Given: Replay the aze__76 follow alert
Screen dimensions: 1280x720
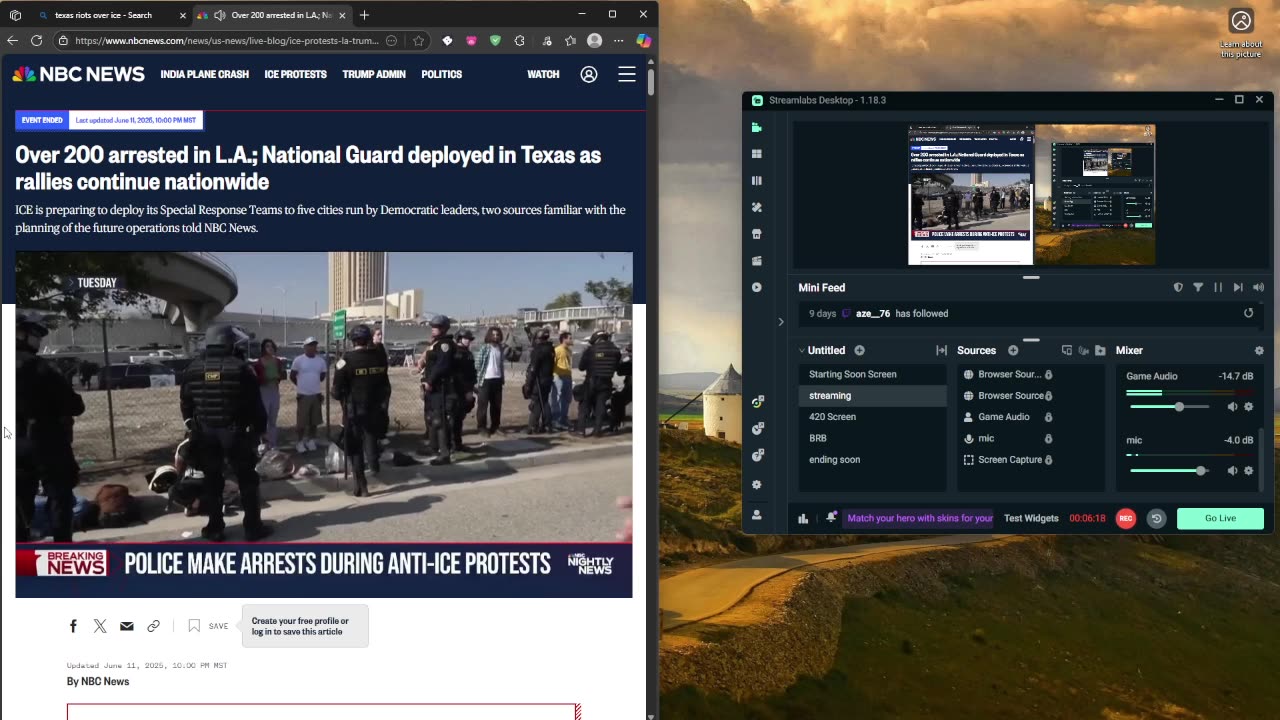Looking at the screenshot, I should pyautogui.click(x=1248, y=313).
